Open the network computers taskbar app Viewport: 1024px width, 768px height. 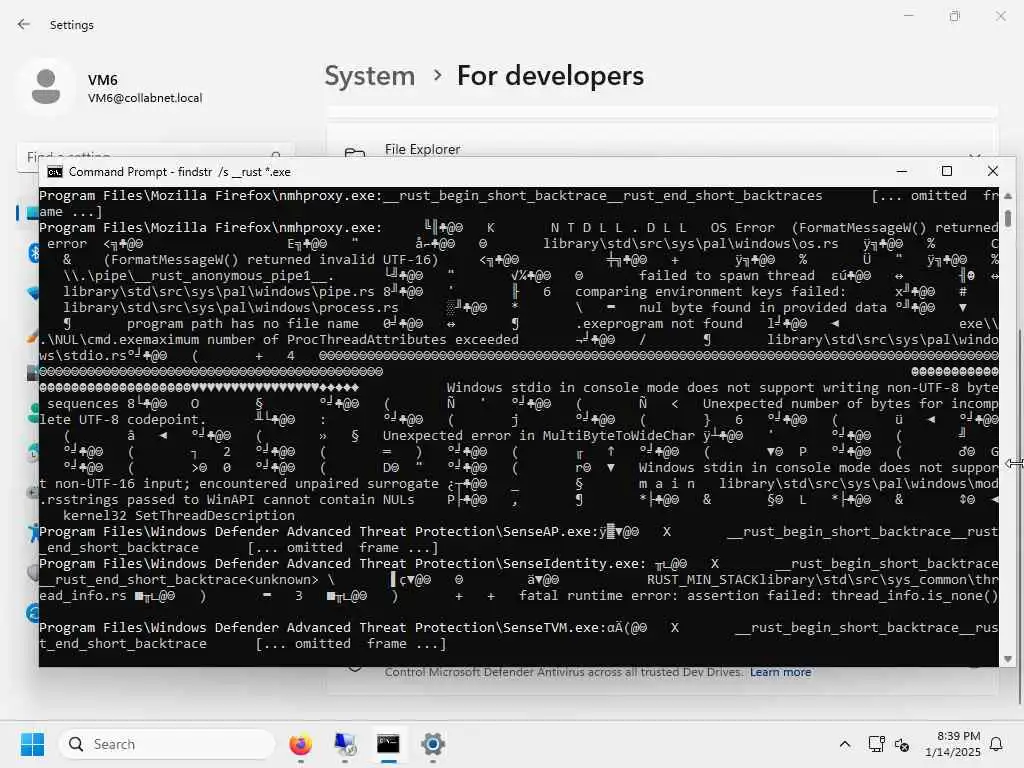tap(344, 744)
